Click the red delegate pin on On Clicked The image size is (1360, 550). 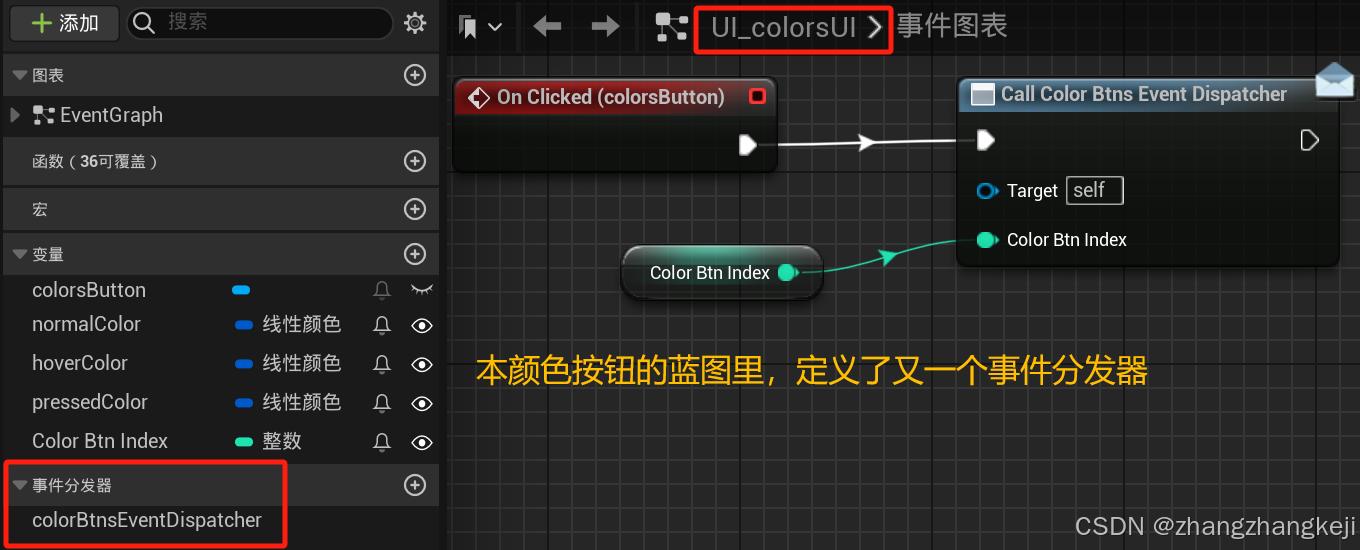coord(758,96)
